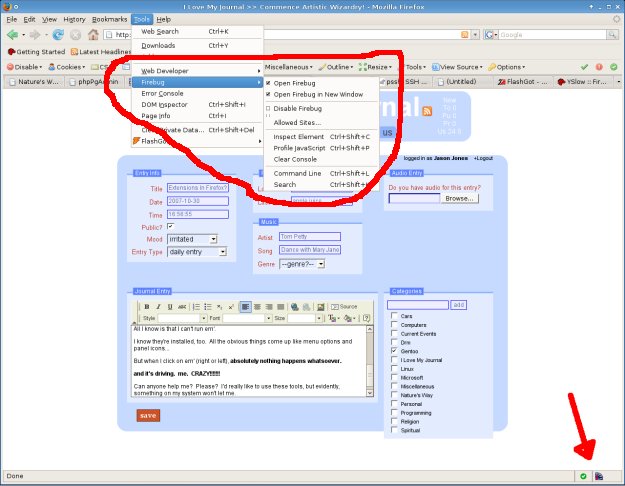This screenshot has height=486, width=625.
Task: Select Inspect Element in Firebug submenu
Action: 321,137
